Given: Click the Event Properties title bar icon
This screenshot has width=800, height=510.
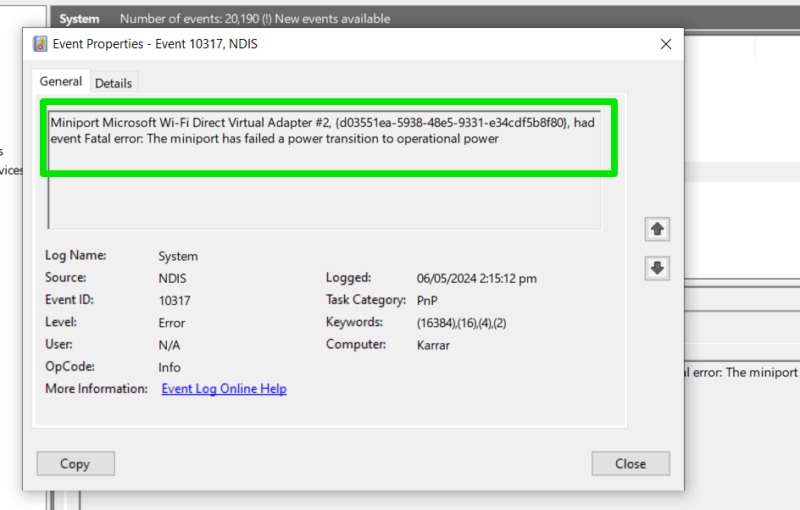Looking at the screenshot, I should pos(40,44).
